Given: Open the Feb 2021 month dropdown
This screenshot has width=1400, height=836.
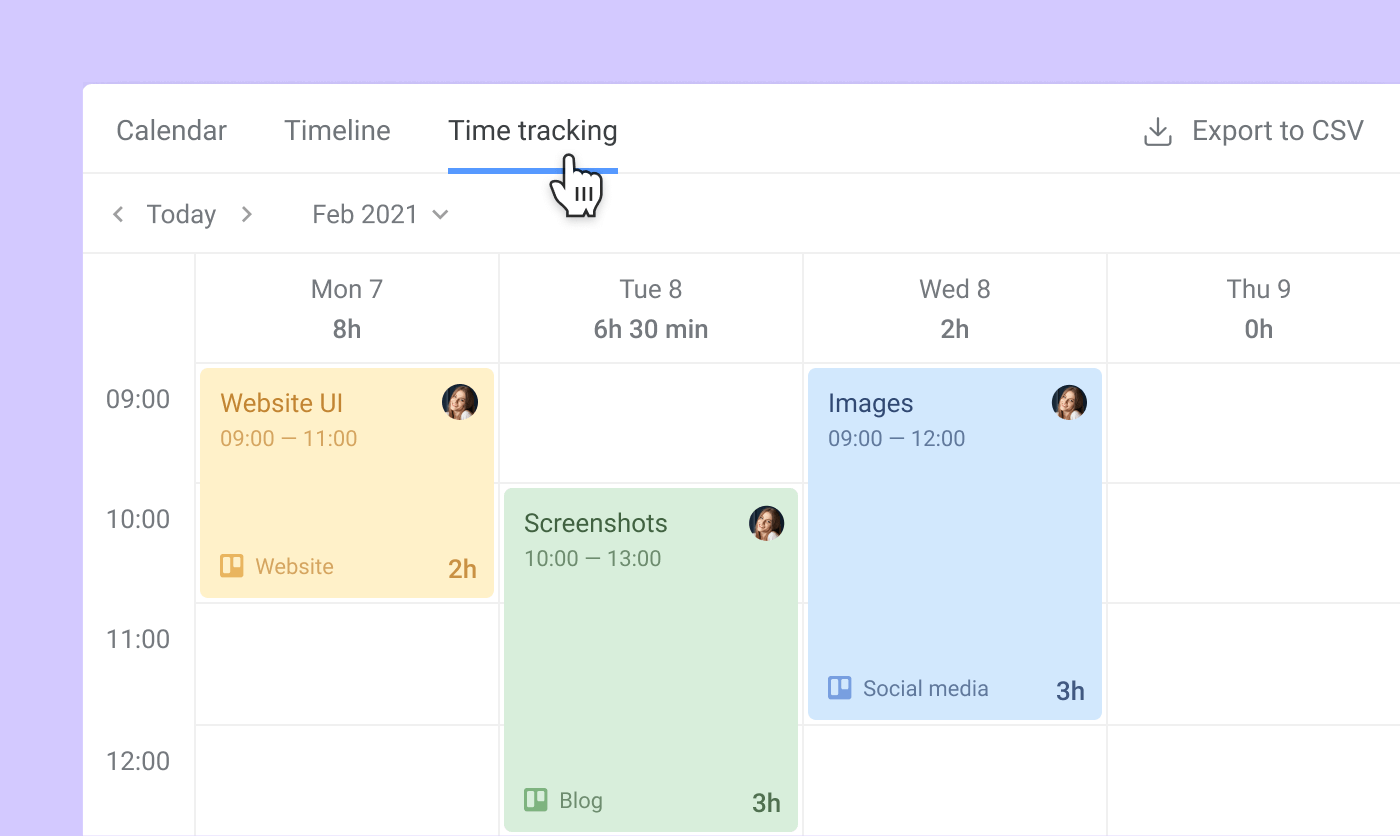Looking at the screenshot, I should click(440, 213).
